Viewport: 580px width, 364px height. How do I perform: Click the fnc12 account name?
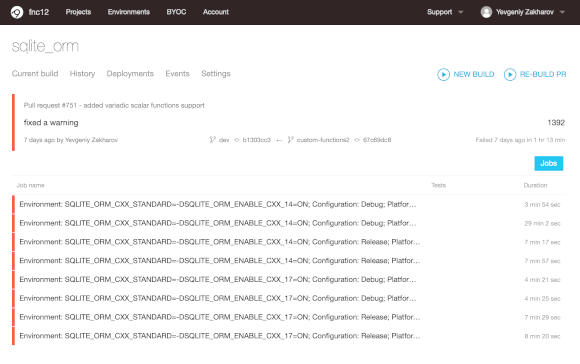[x=39, y=12]
